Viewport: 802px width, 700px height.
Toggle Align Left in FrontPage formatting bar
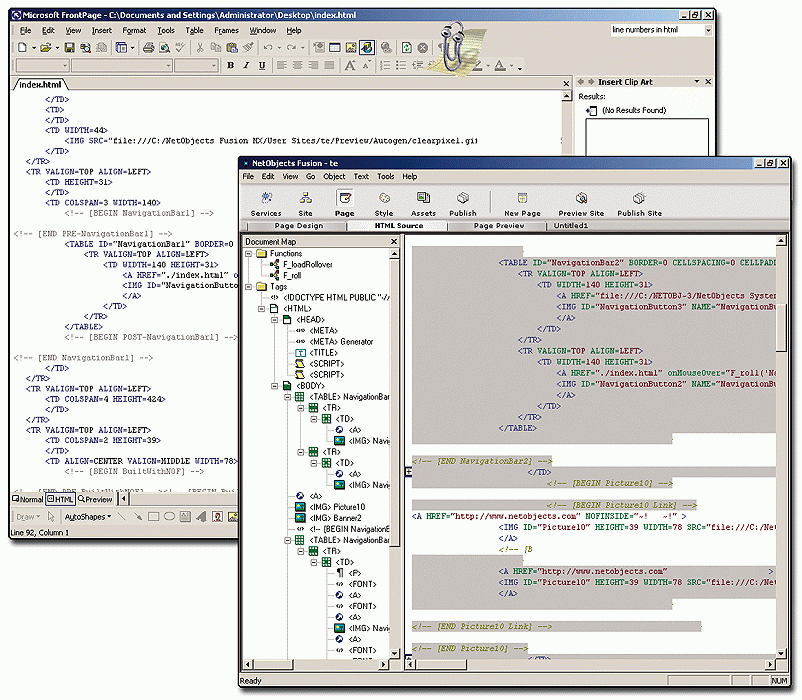(x=281, y=65)
